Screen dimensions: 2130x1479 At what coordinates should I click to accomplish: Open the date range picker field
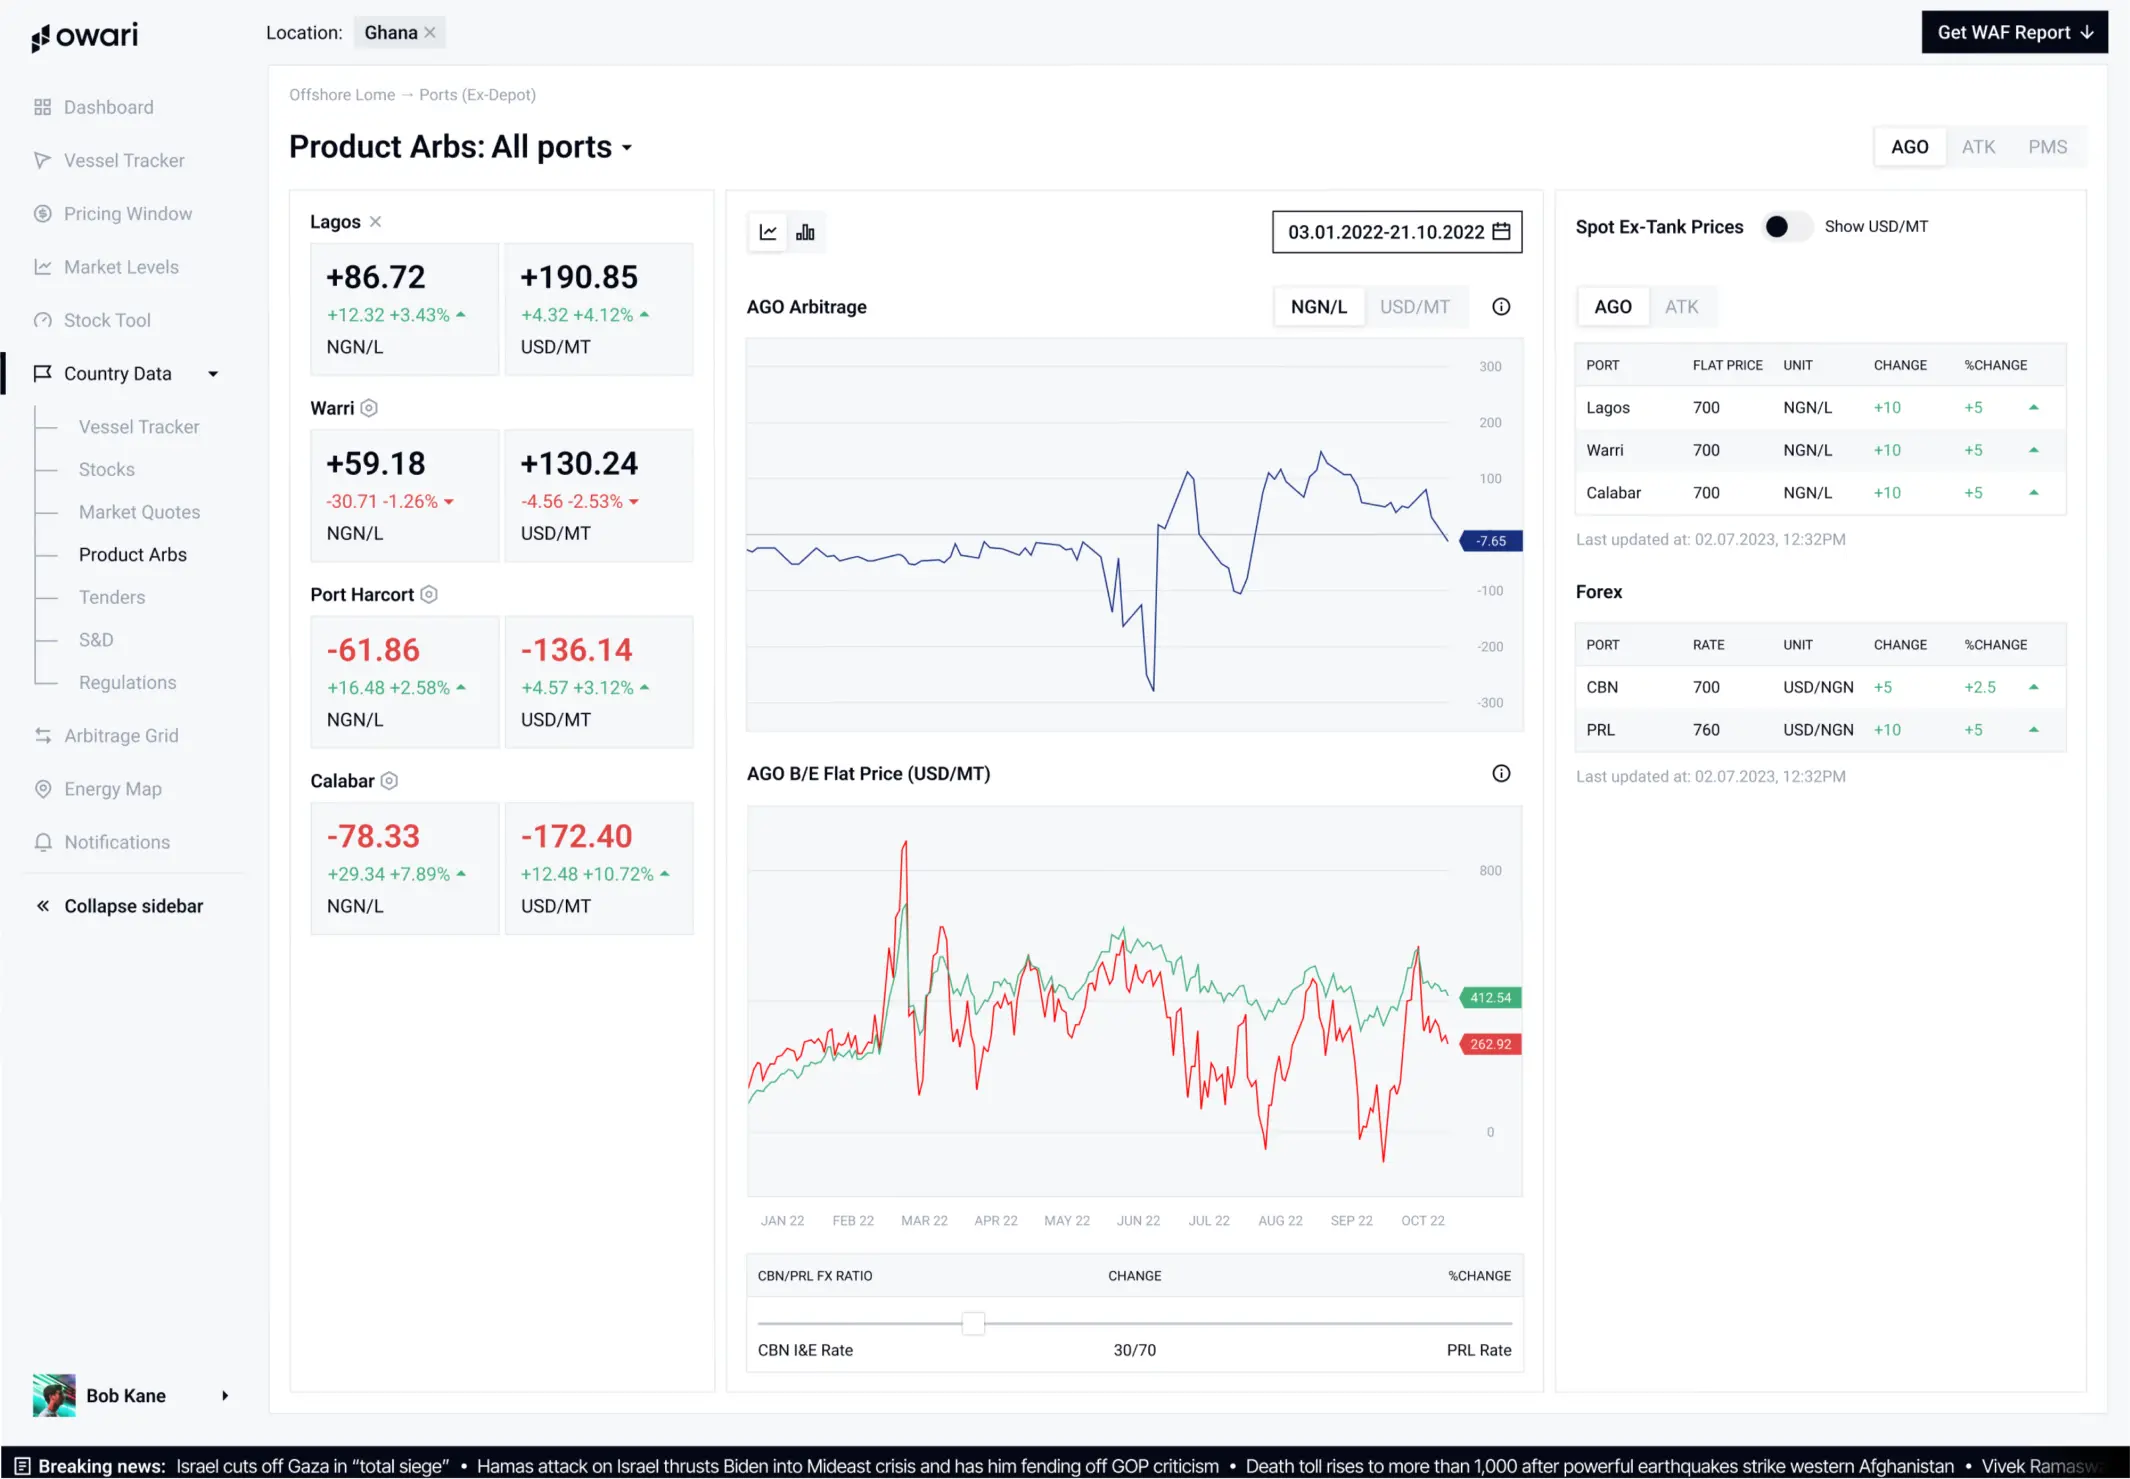(1396, 232)
